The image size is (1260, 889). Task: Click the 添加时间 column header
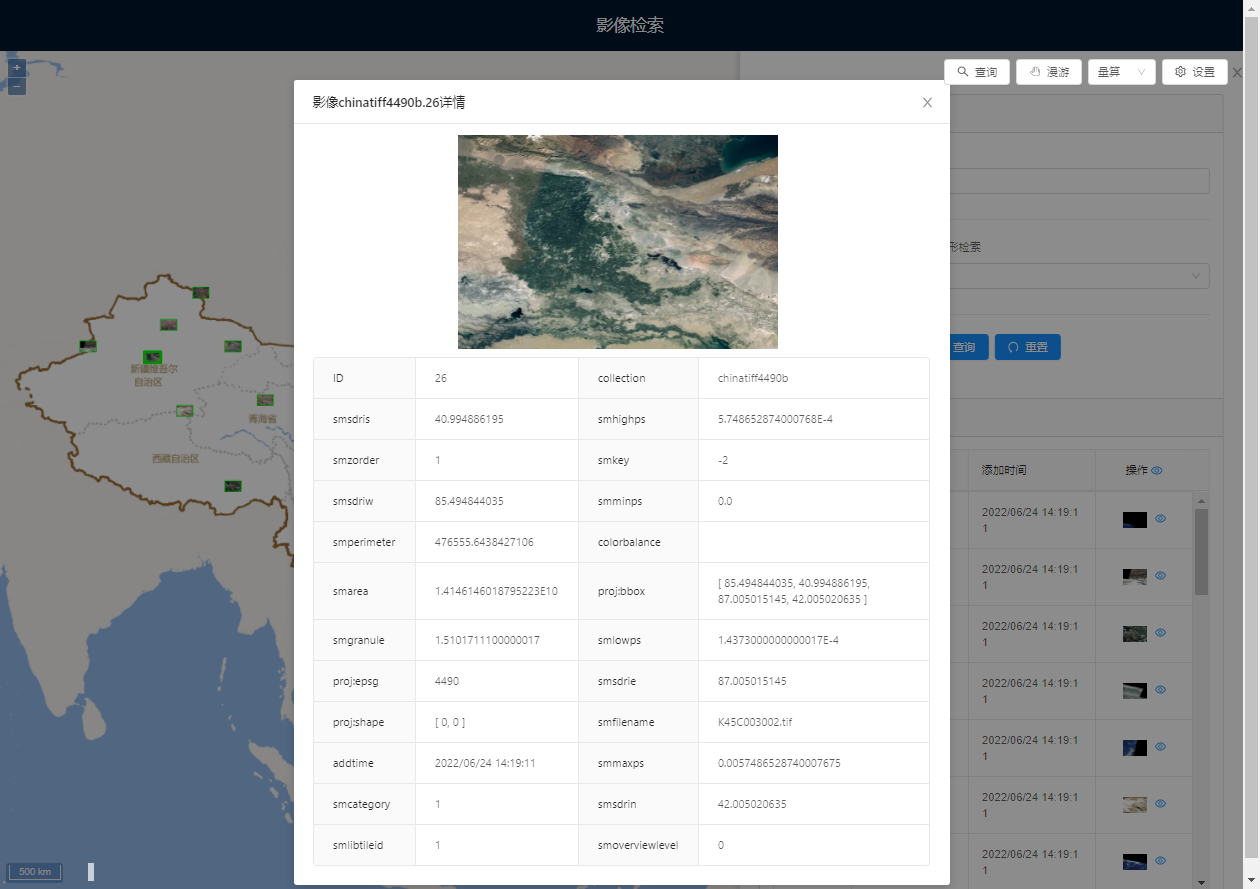pyautogui.click(x=1004, y=470)
